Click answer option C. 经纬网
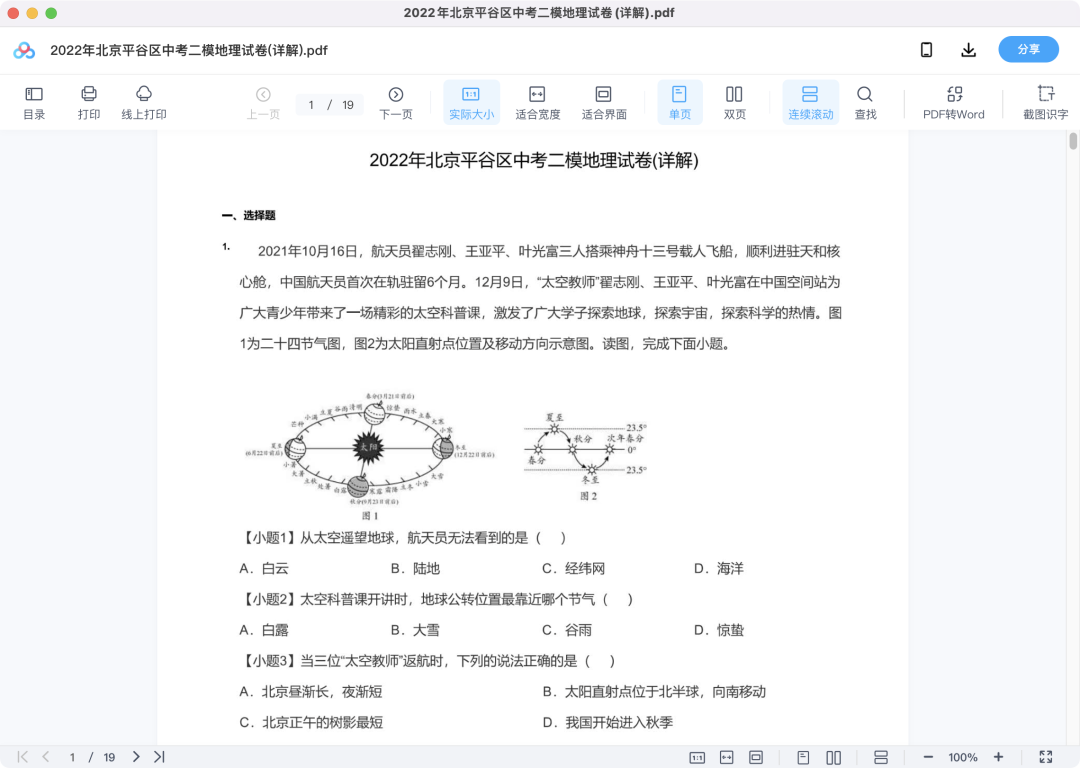1080x768 pixels. pyautogui.click(x=574, y=569)
